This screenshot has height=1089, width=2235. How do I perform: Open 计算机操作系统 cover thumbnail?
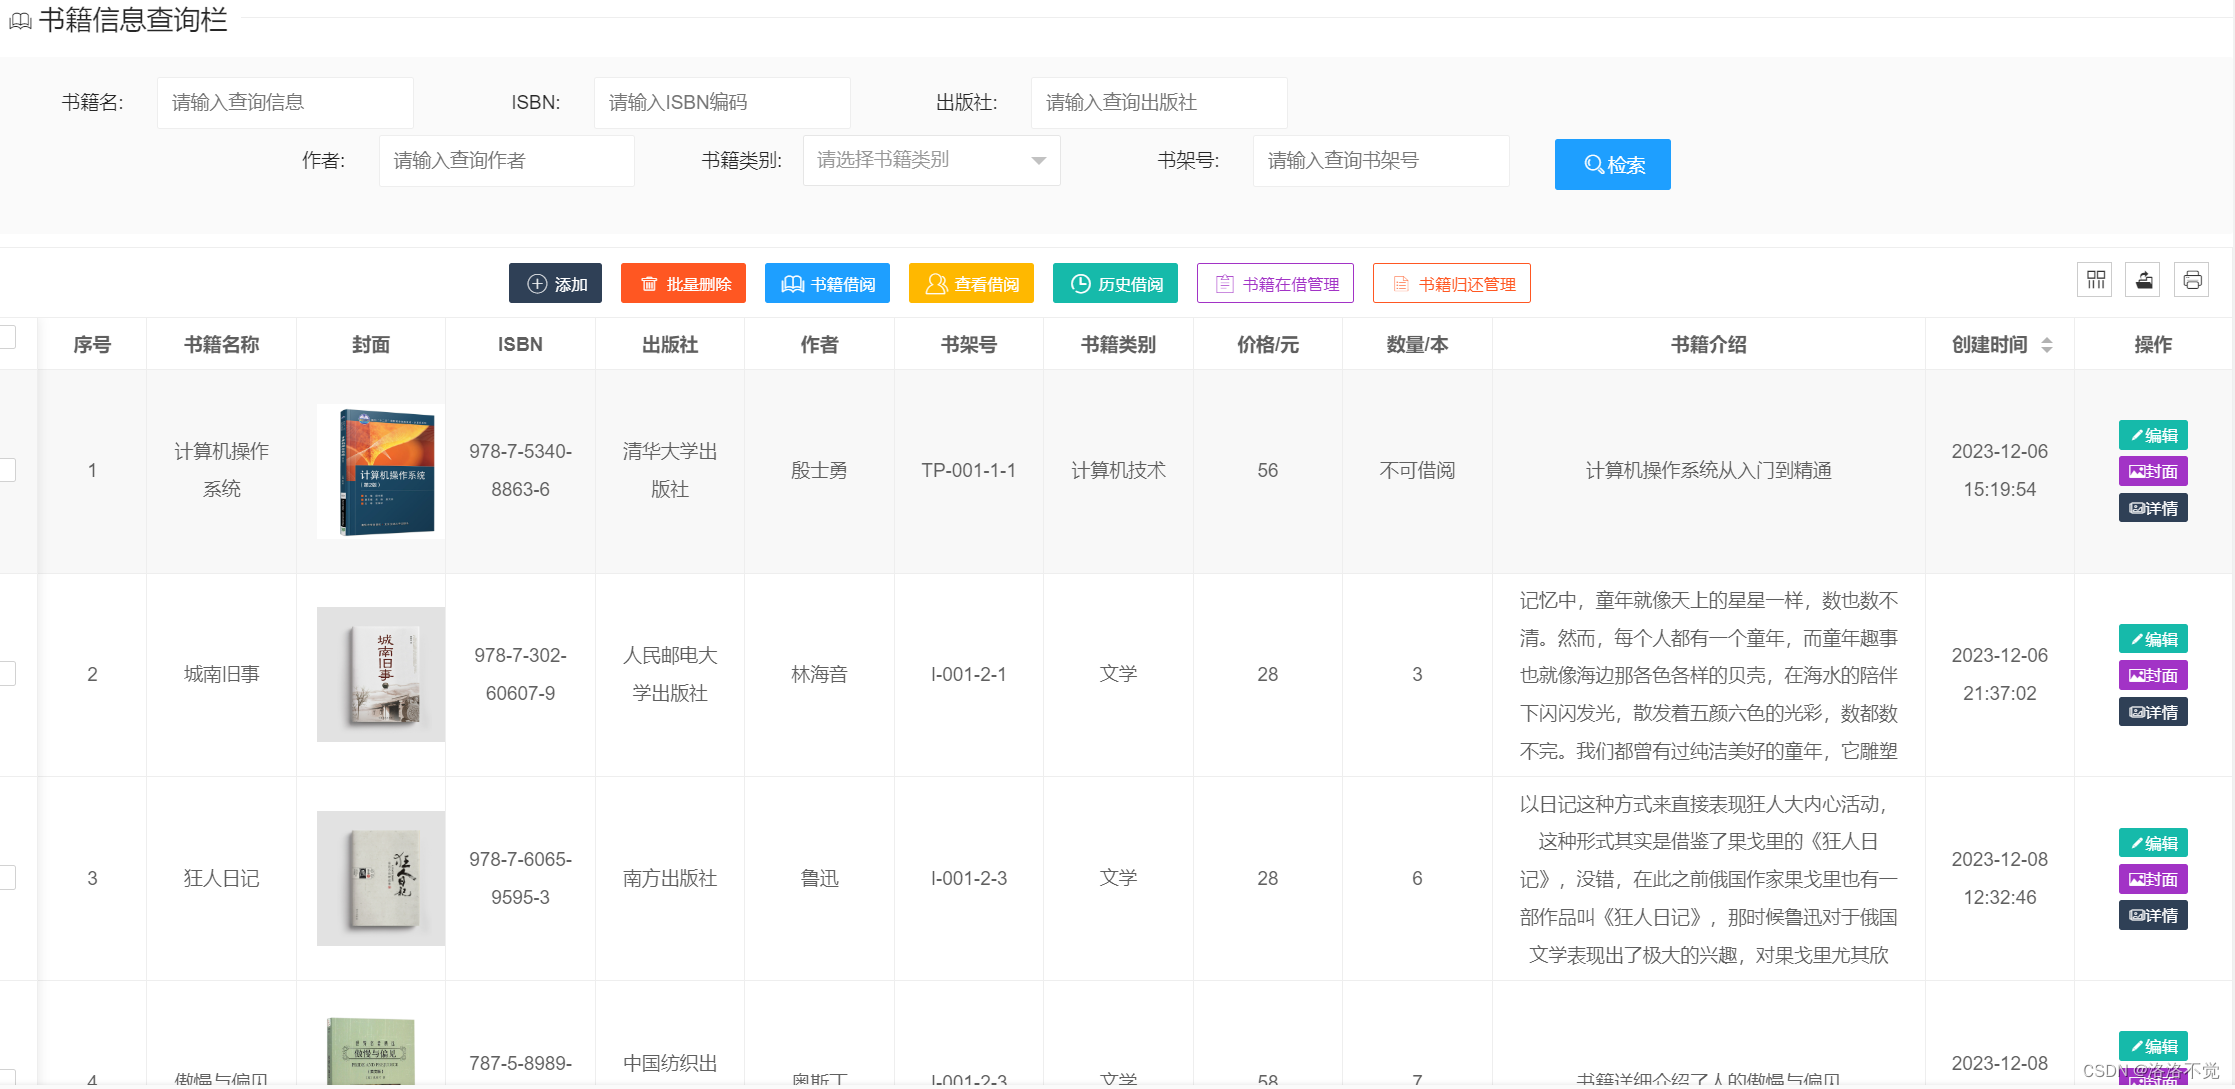point(380,471)
